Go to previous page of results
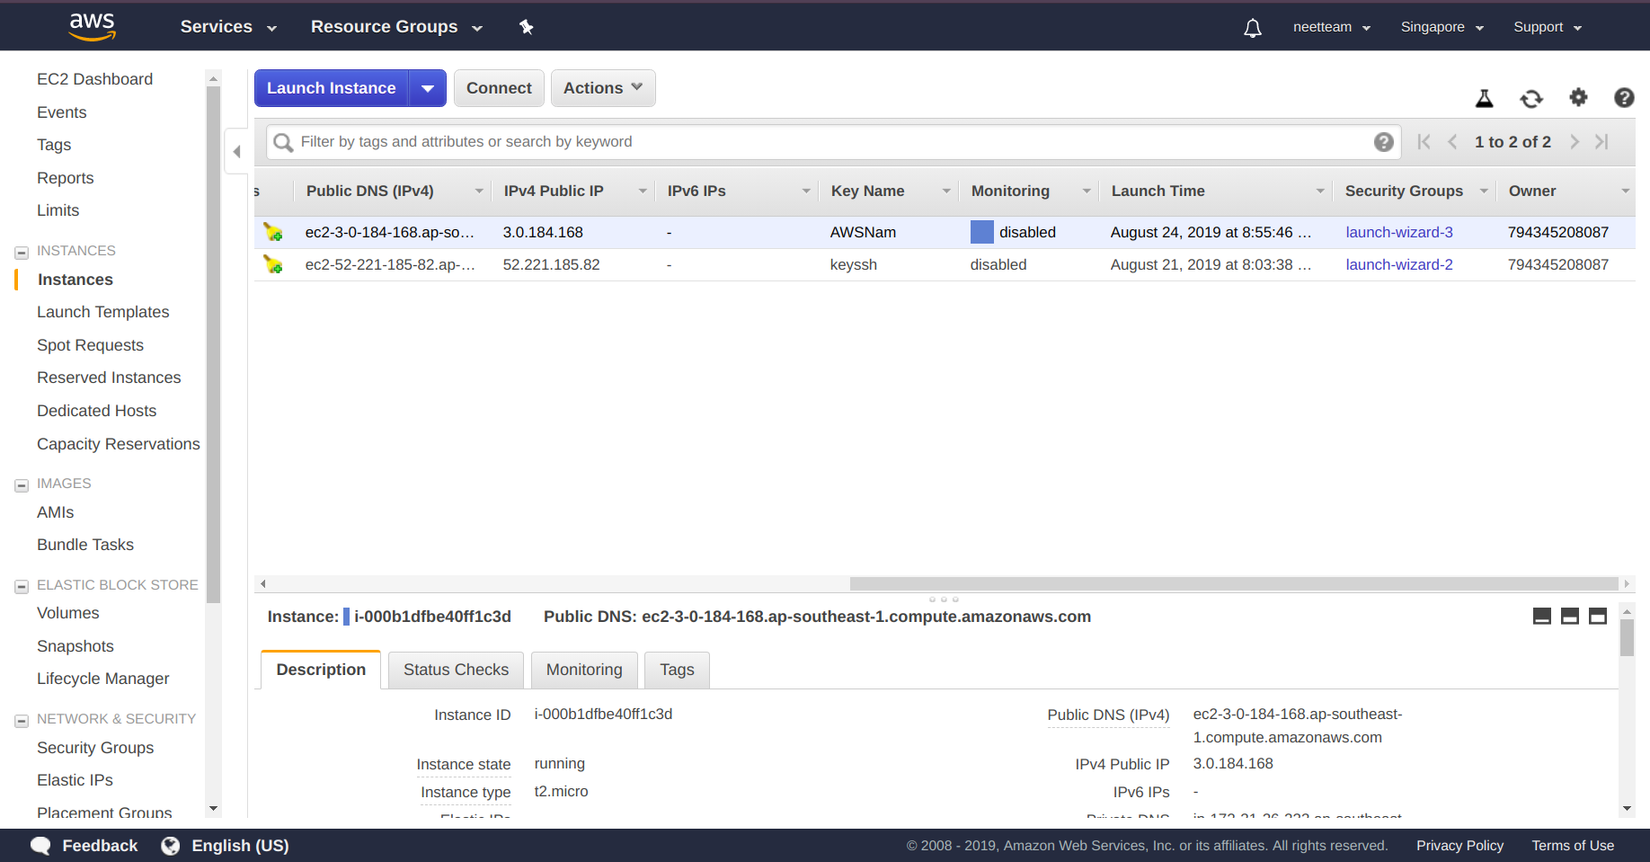The height and width of the screenshot is (862, 1650). click(x=1453, y=142)
